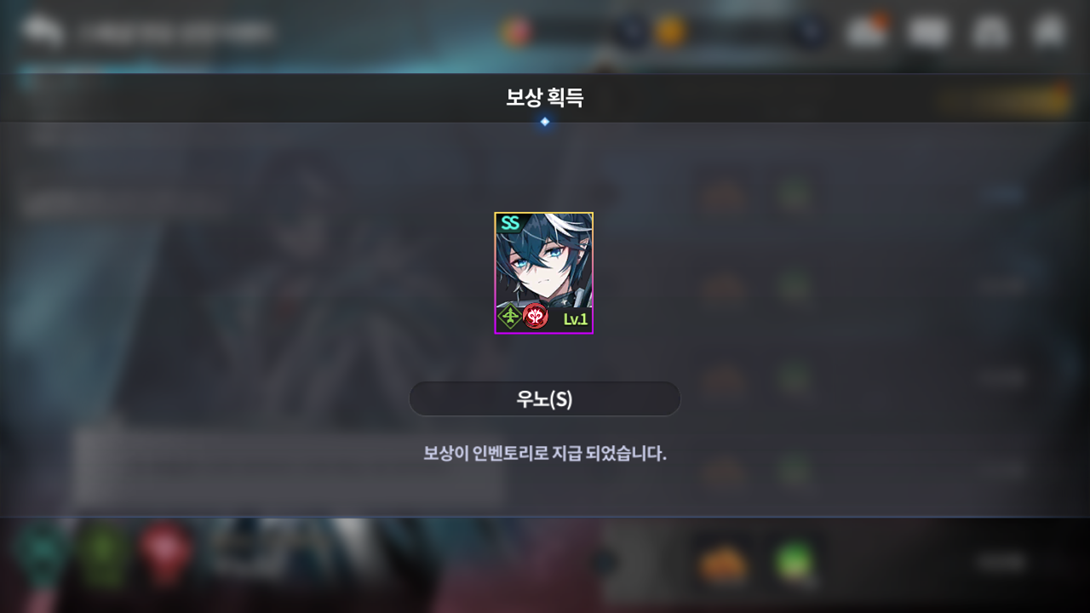Click the Lv.1 level label on the card
This screenshot has width=1090, height=613.
point(575,320)
